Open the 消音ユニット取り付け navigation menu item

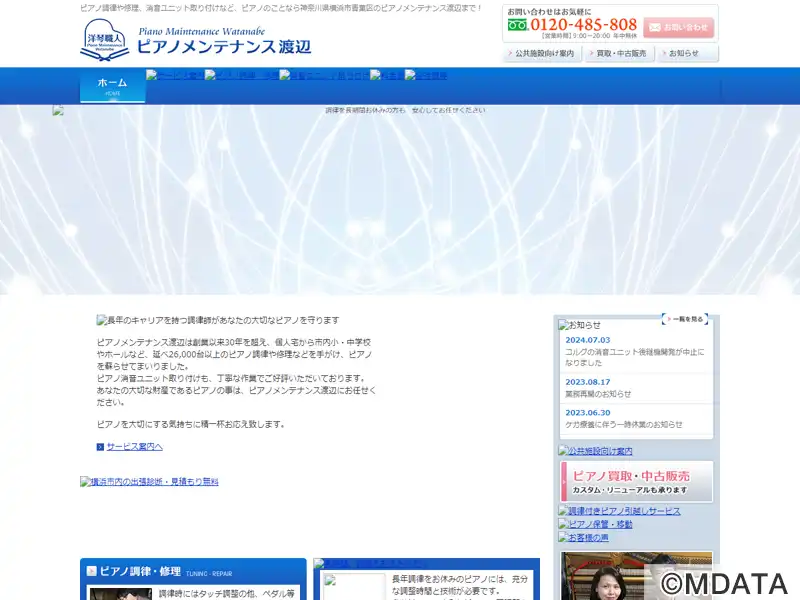point(324,76)
